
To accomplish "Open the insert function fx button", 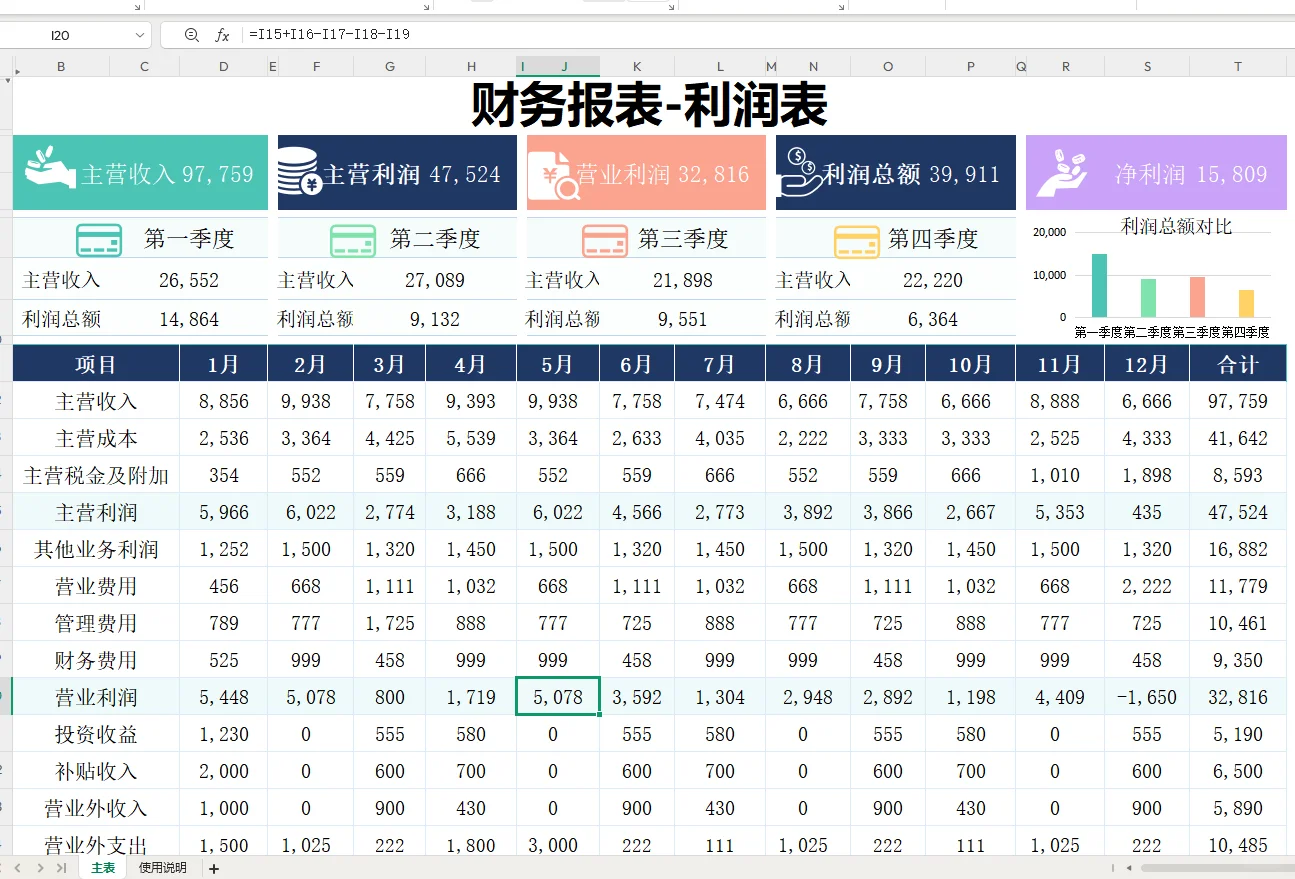I will [x=222, y=35].
